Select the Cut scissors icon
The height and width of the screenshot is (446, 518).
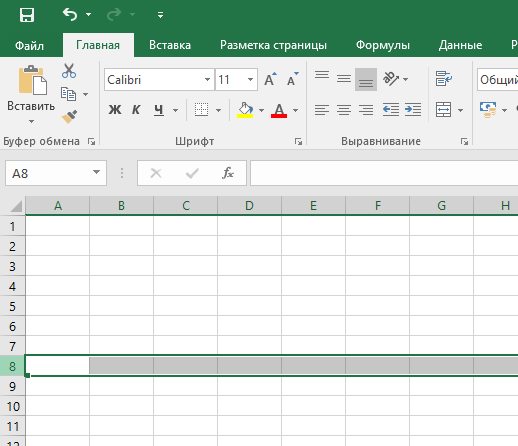tap(69, 71)
